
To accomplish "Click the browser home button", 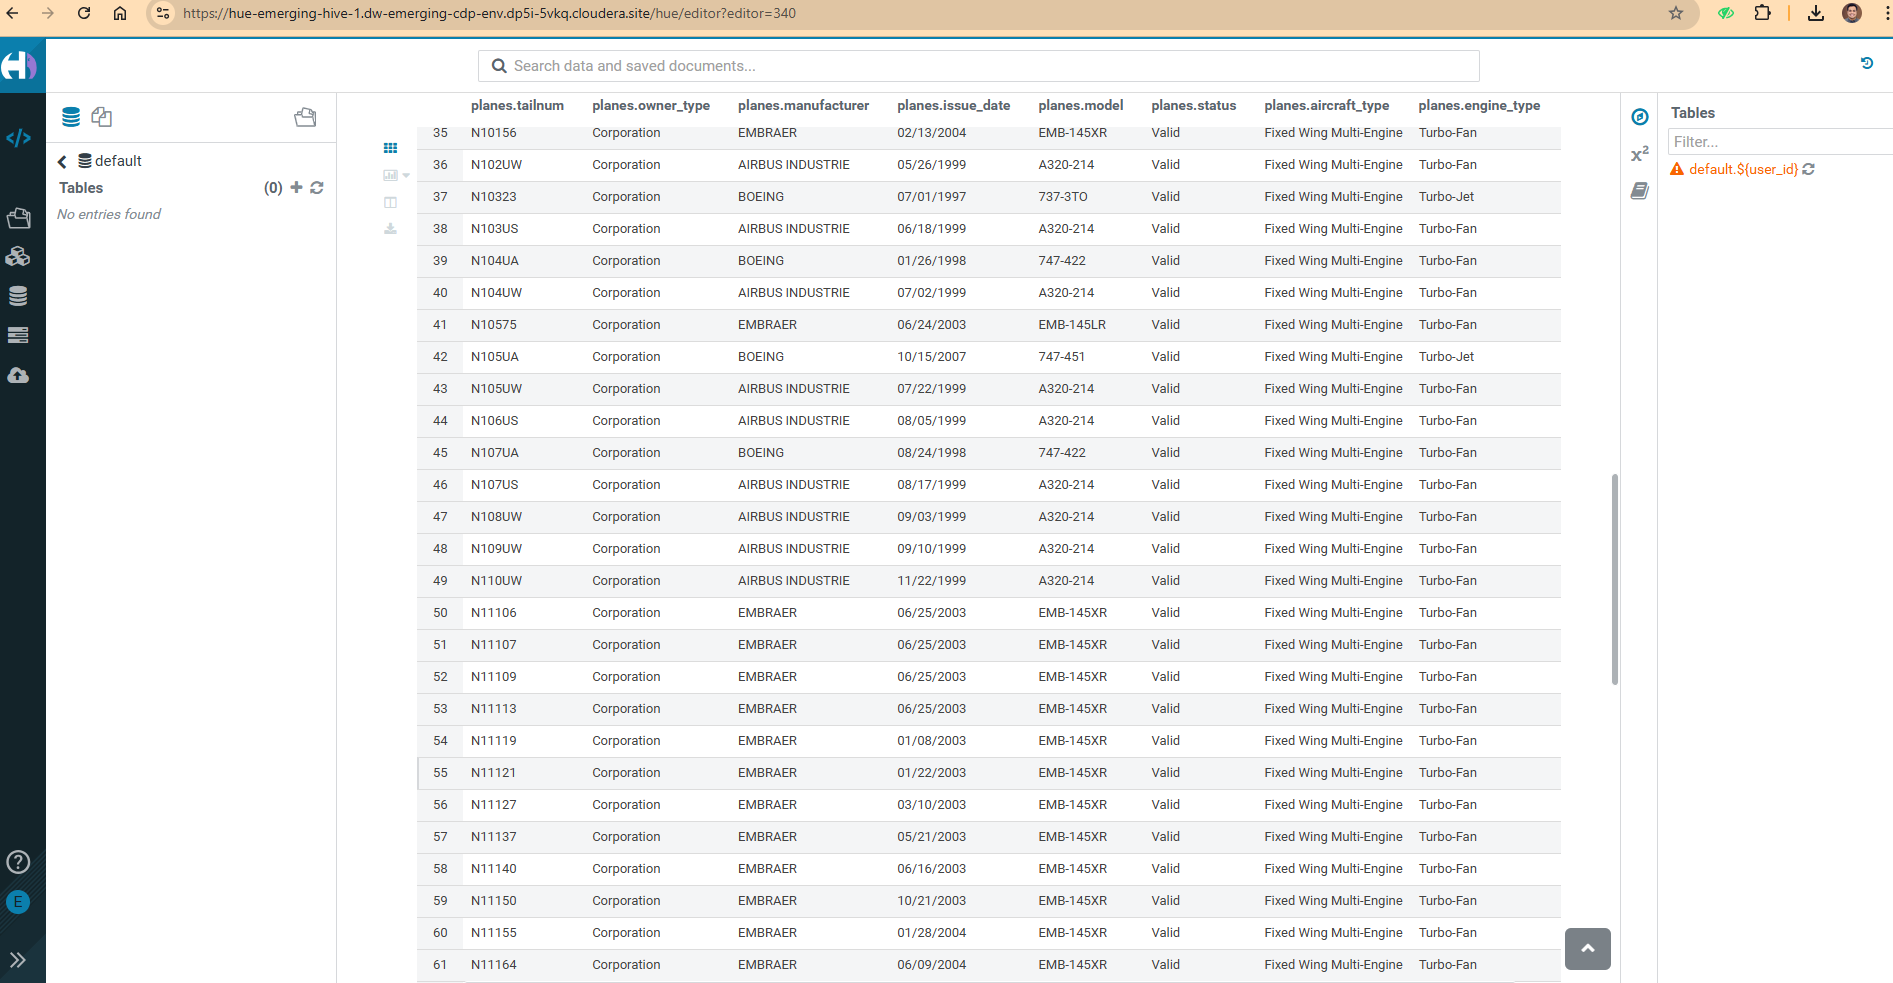I will pos(120,13).
